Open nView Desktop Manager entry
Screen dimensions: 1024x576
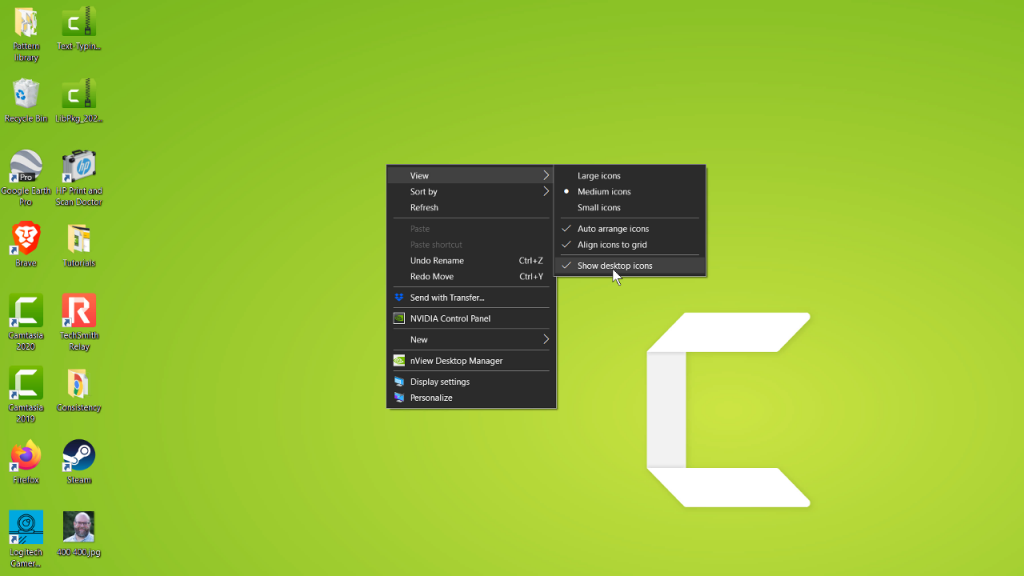pyautogui.click(x=472, y=360)
